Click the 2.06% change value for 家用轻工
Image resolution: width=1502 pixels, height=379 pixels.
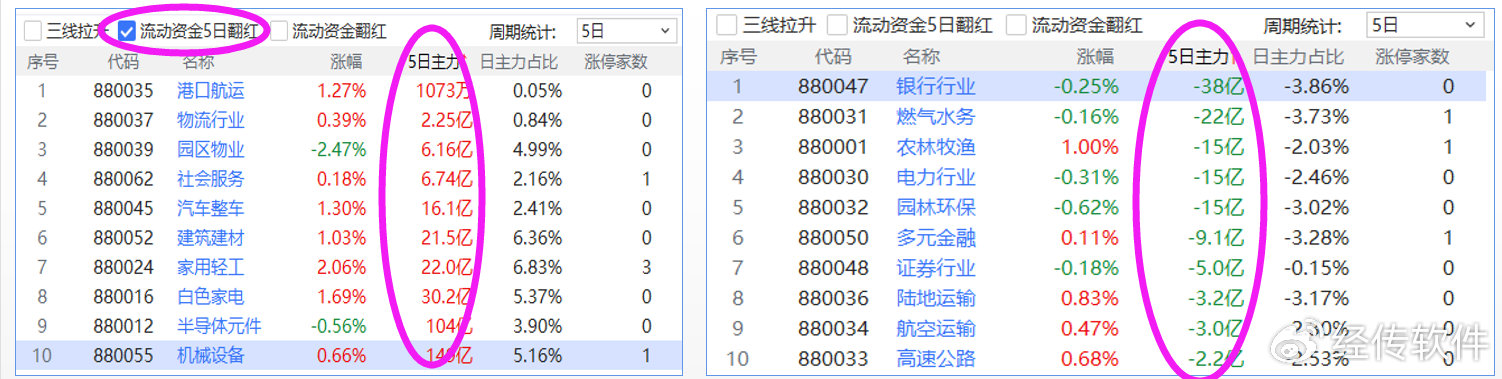tap(341, 268)
